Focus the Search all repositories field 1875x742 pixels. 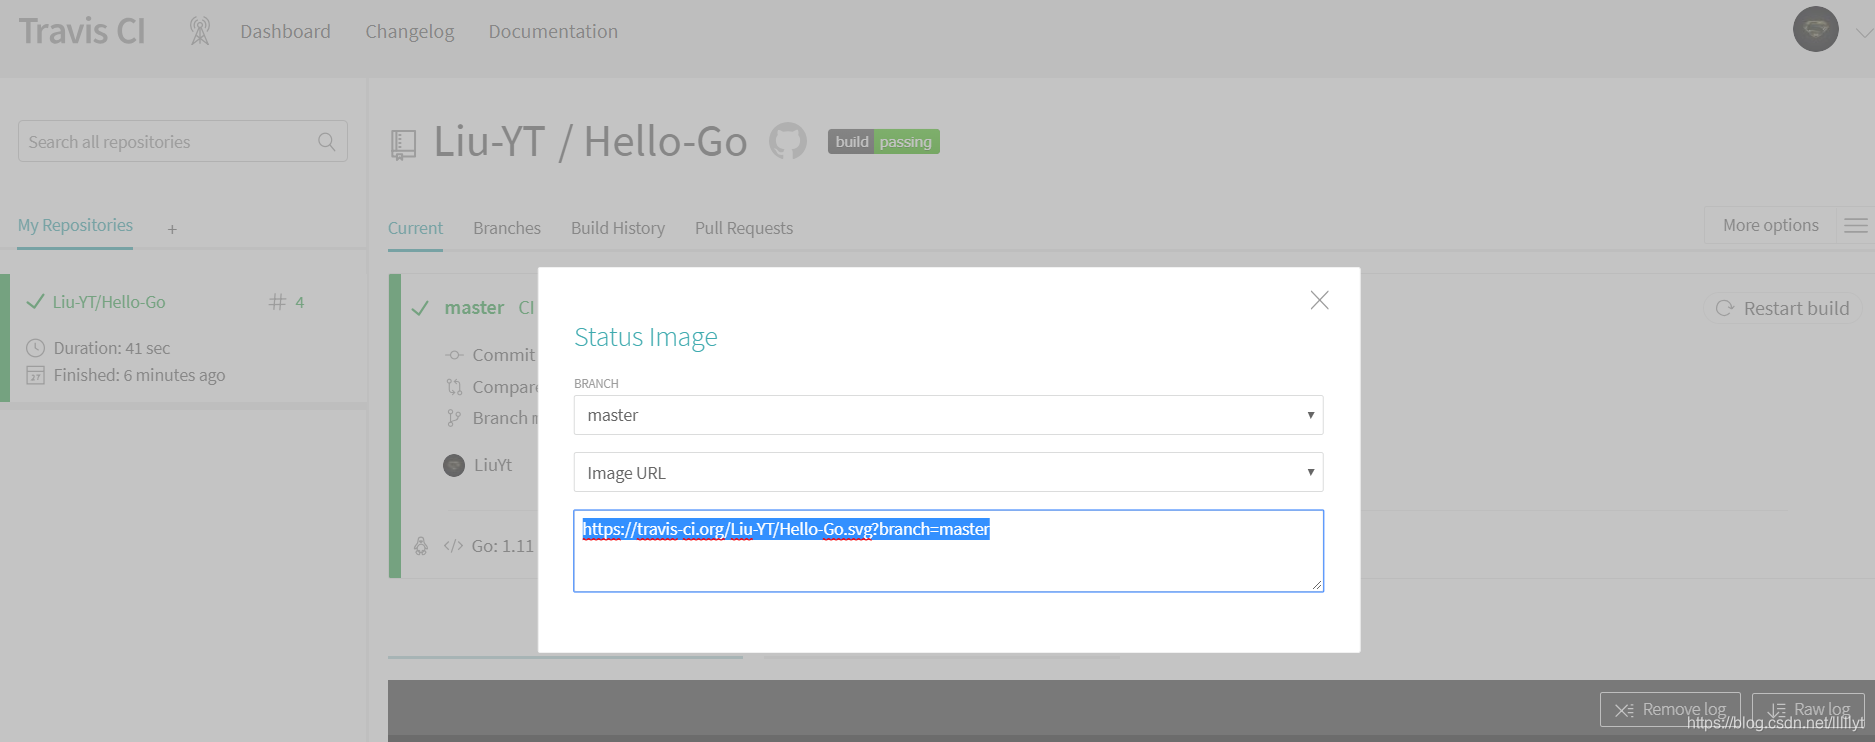[183, 141]
